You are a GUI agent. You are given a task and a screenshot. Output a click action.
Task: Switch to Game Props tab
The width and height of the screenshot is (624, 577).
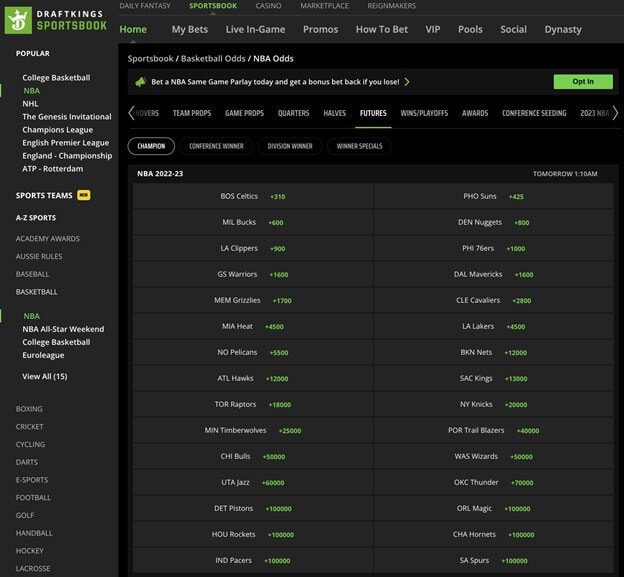(x=244, y=113)
